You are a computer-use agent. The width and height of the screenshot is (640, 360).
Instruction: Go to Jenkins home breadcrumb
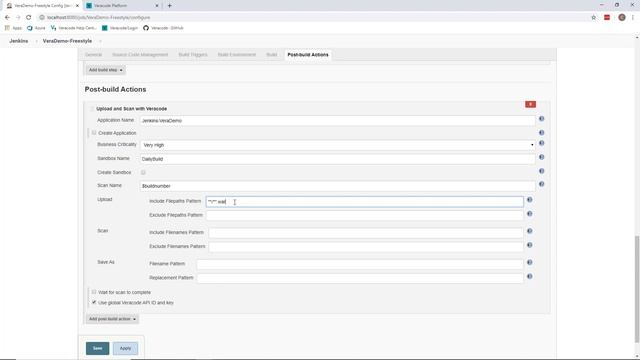pos(19,41)
